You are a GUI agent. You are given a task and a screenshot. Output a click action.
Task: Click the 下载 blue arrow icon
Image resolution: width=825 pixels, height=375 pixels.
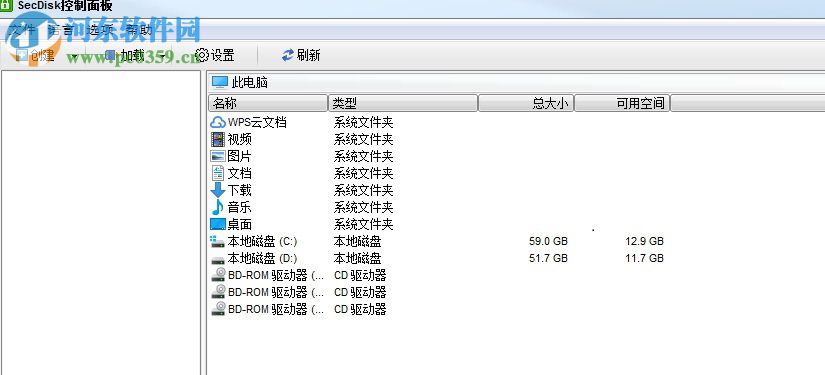(x=218, y=190)
